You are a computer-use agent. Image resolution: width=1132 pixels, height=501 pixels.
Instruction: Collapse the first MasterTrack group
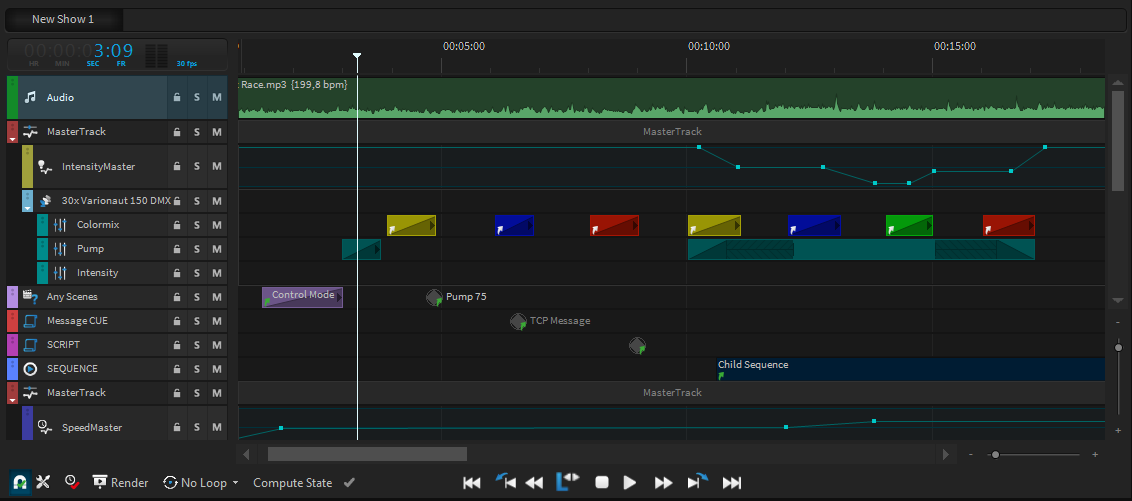click(x=13, y=140)
